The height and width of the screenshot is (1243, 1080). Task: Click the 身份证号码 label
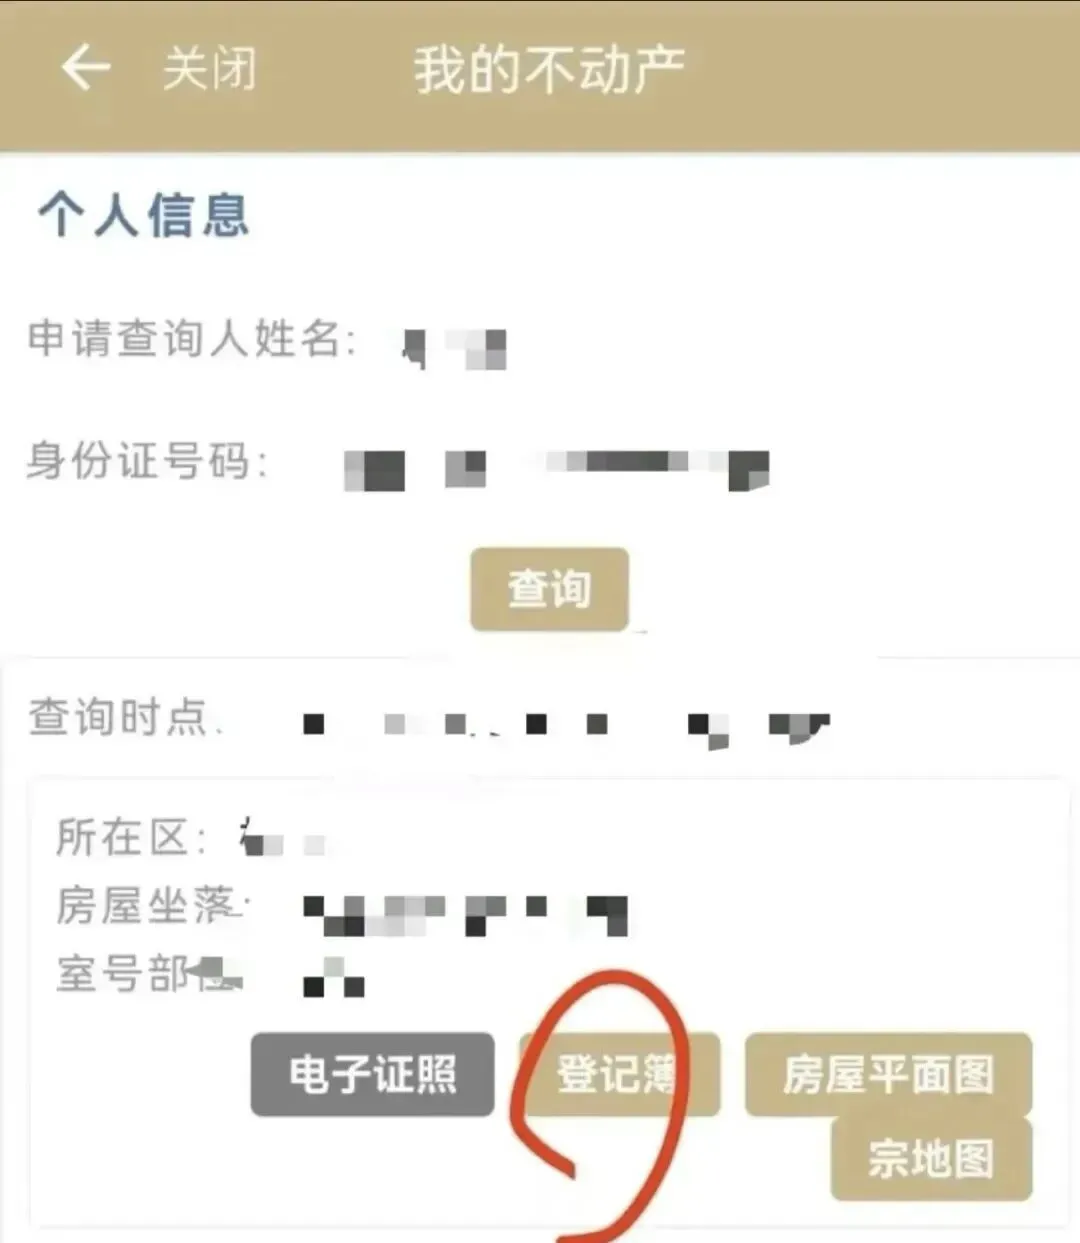pyautogui.click(x=148, y=461)
